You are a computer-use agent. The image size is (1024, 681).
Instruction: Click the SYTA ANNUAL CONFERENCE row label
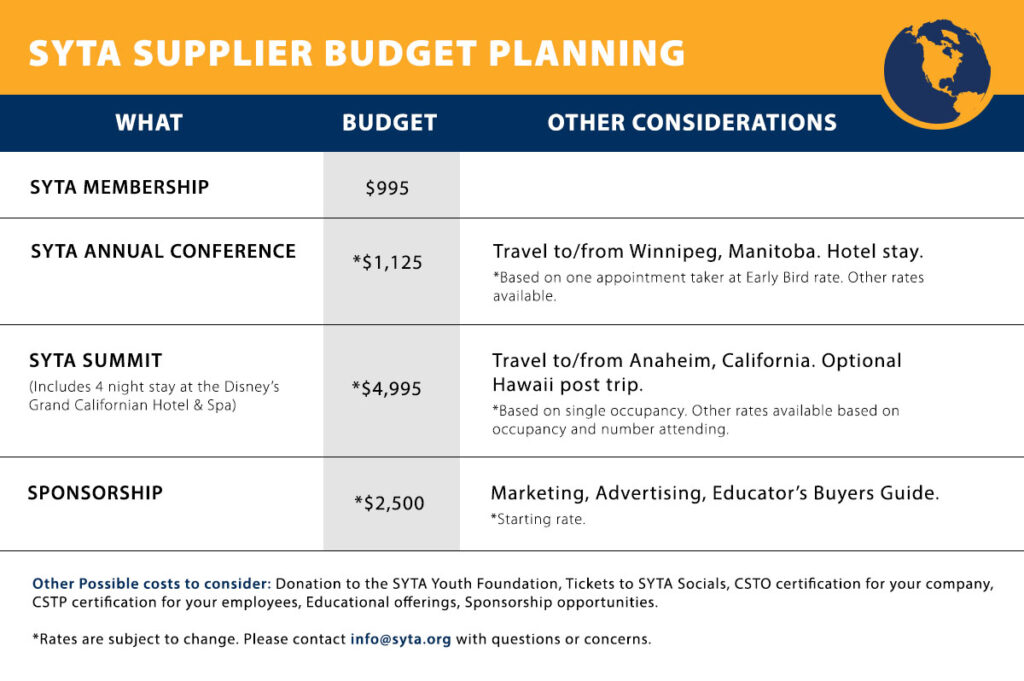[163, 251]
